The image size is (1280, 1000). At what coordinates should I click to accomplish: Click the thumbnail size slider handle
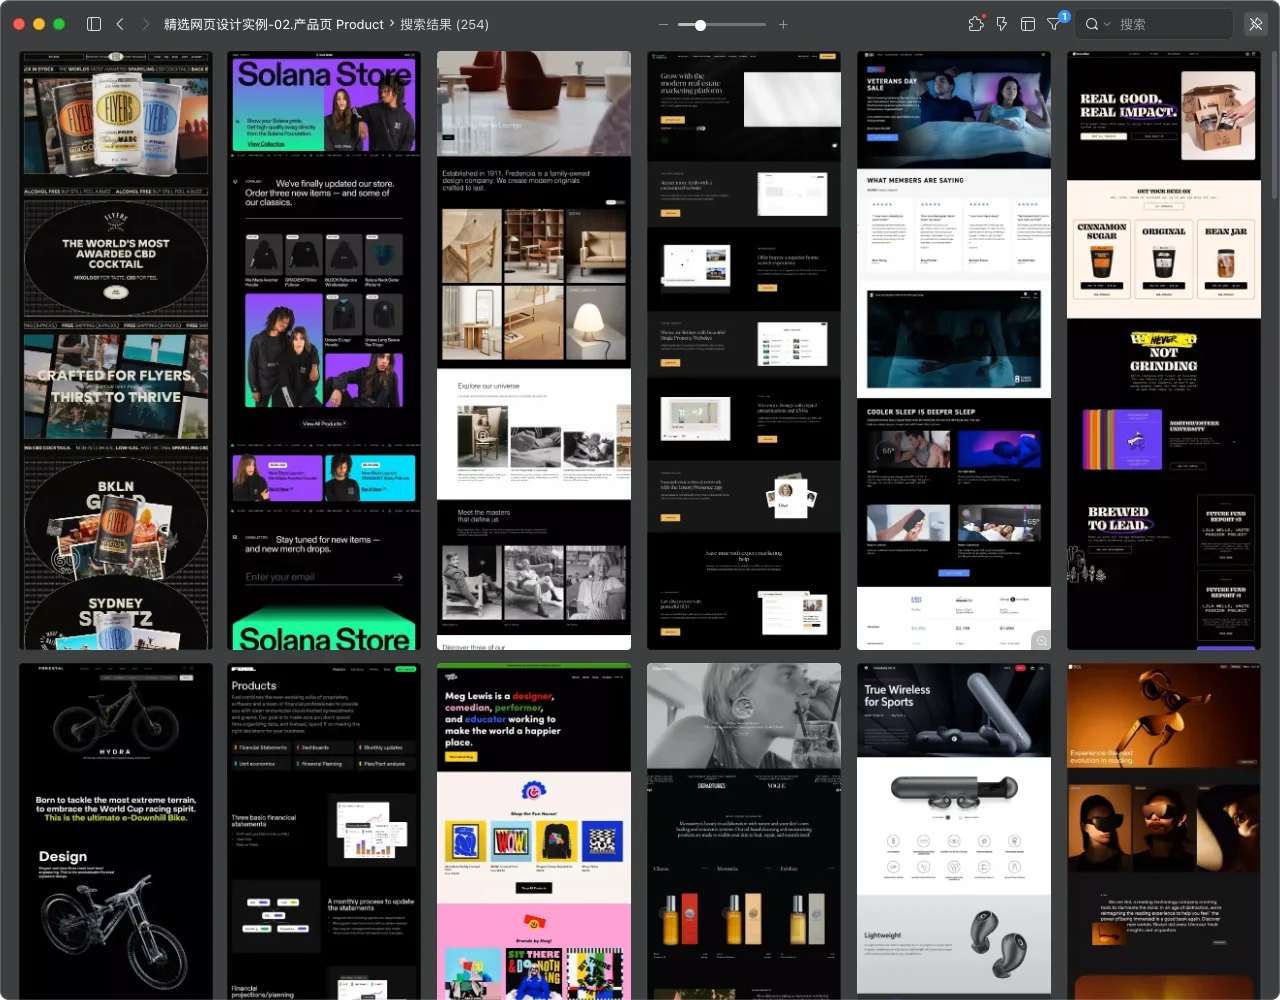[700, 24]
